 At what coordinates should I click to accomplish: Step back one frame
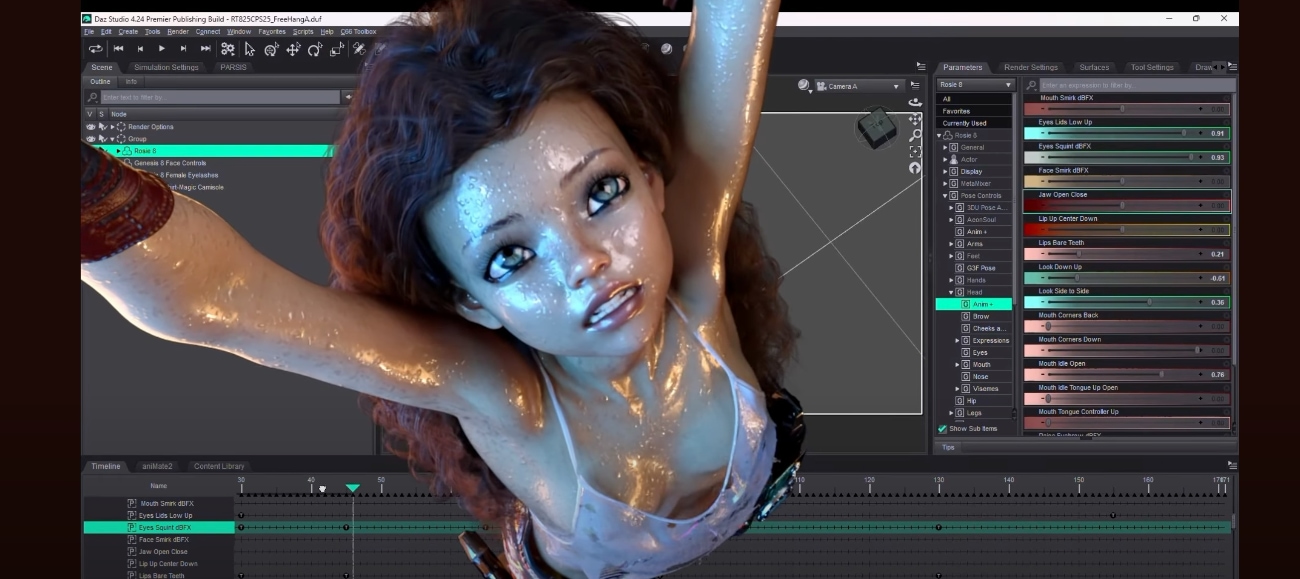pyautogui.click(x=140, y=48)
